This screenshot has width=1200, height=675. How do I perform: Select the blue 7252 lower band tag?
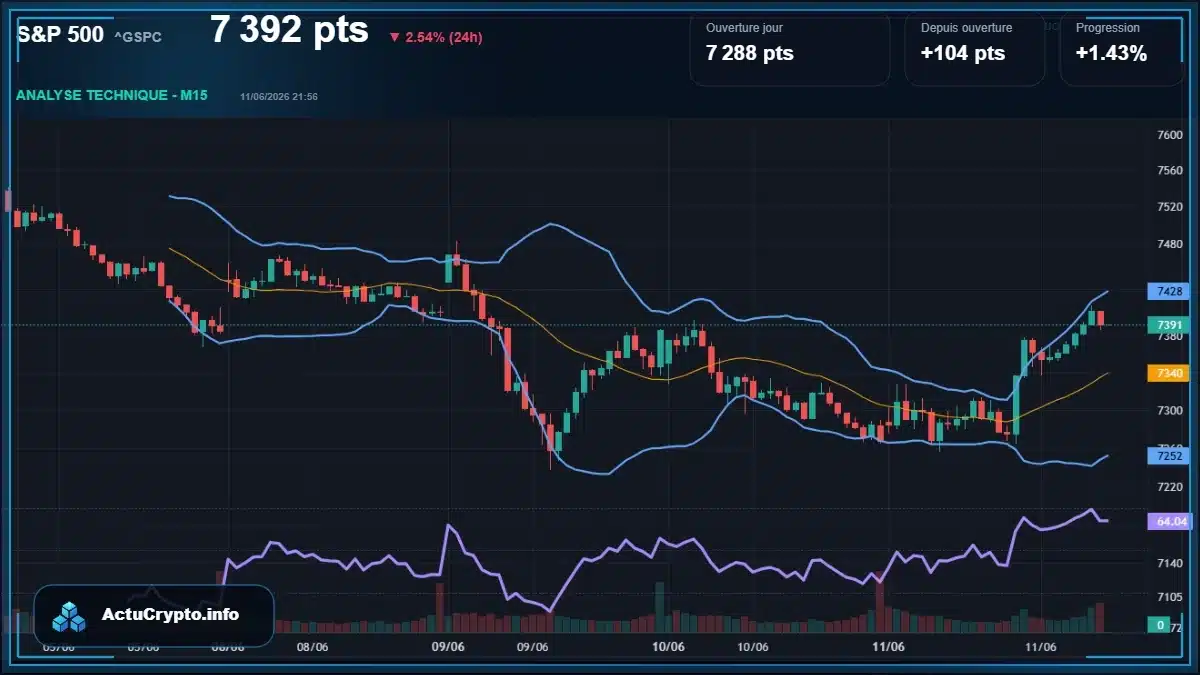(1169, 456)
